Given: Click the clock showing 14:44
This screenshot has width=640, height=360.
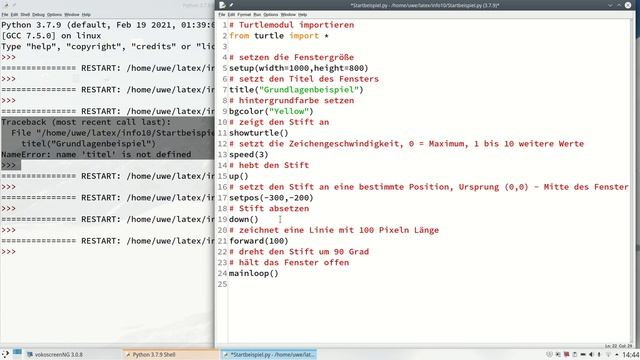Looking at the screenshot, I should pyautogui.click(x=631, y=355).
